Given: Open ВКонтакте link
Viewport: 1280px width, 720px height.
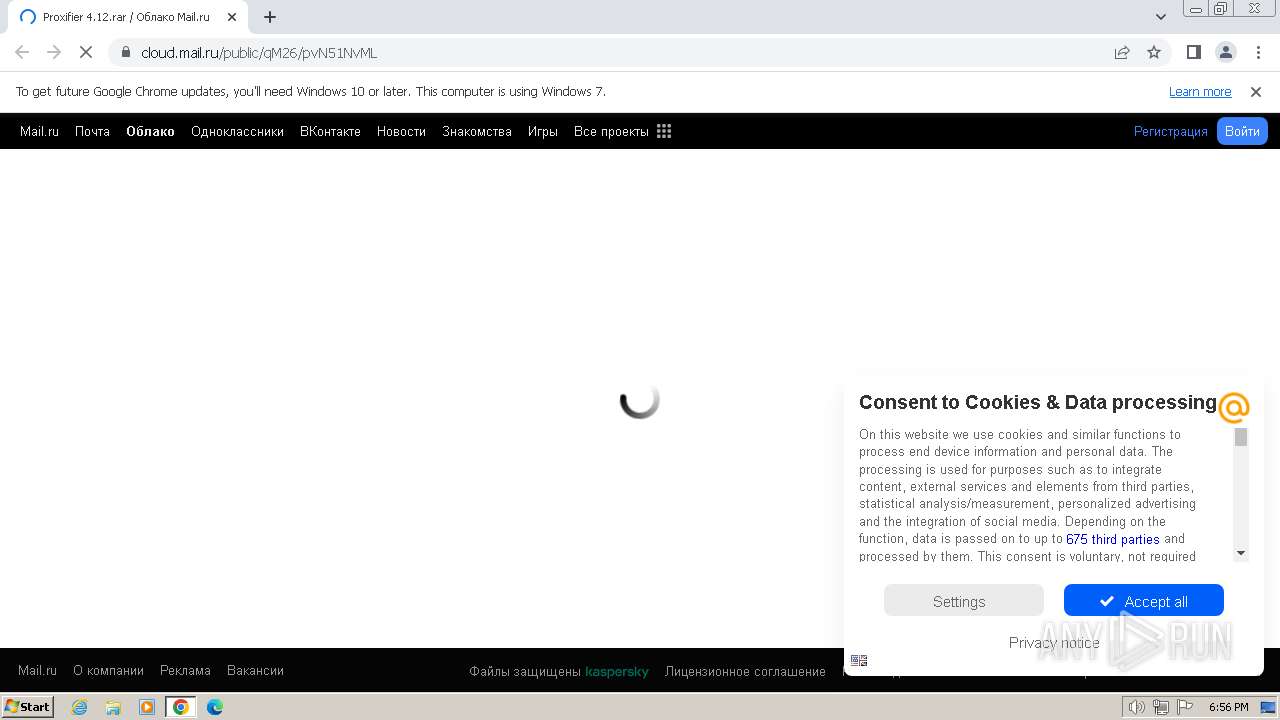Looking at the screenshot, I should click(330, 131).
